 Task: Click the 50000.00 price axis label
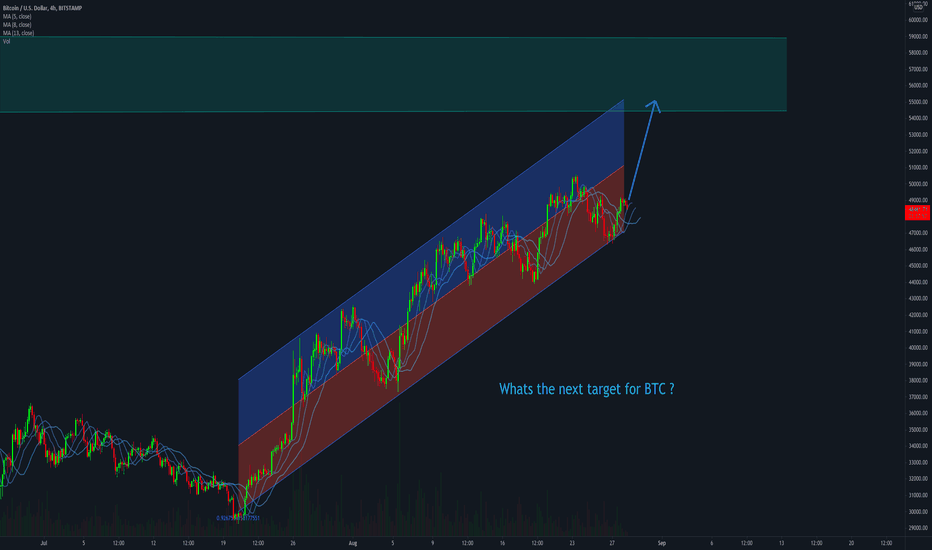918,184
